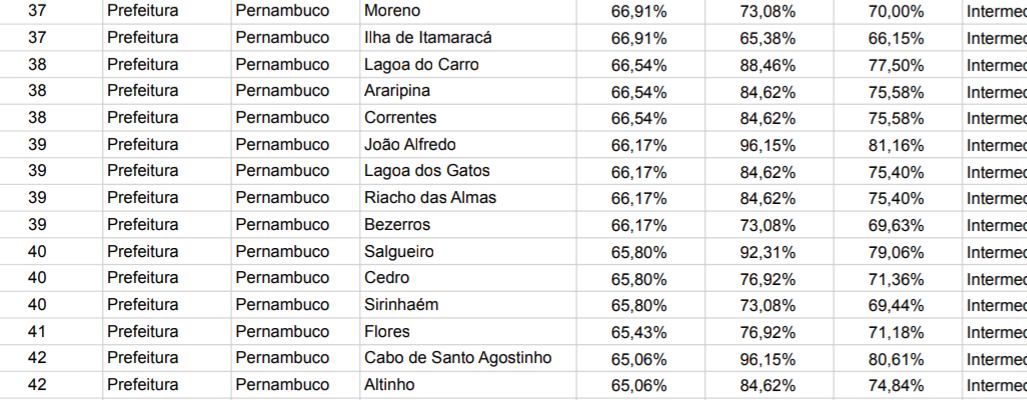Image resolution: width=1027 pixels, height=400 pixels.
Task: Click the rank 41 cell
Action: [x=37, y=332]
